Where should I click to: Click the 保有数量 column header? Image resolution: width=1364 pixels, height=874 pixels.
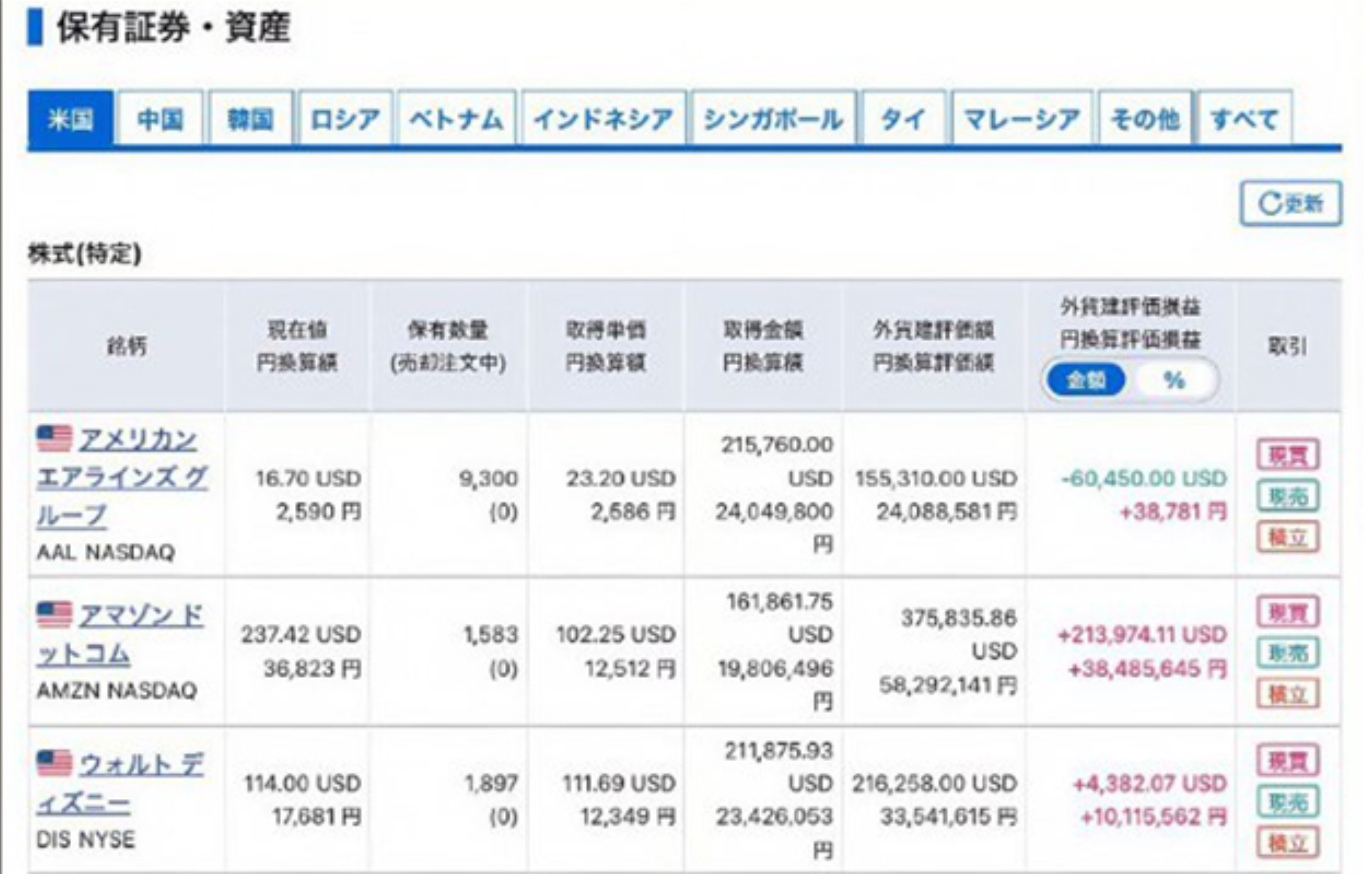pos(448,346)
